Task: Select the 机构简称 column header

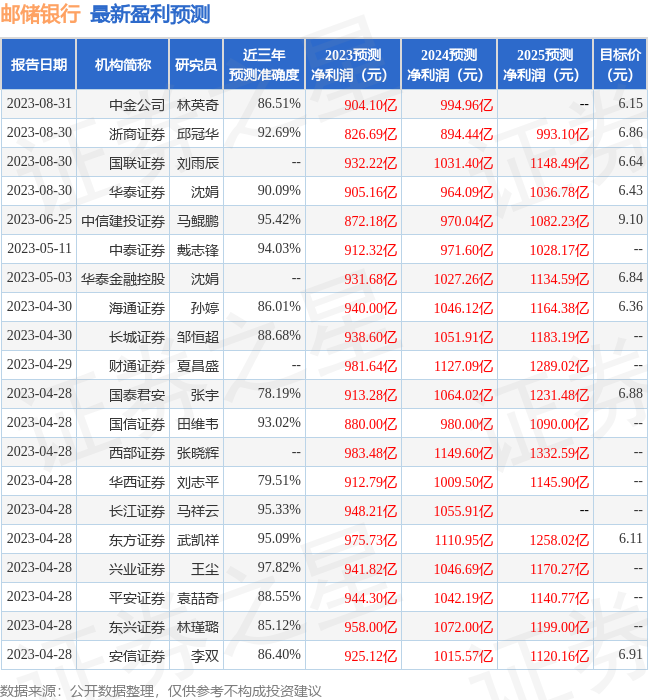Action: click(x=123, y=65)
